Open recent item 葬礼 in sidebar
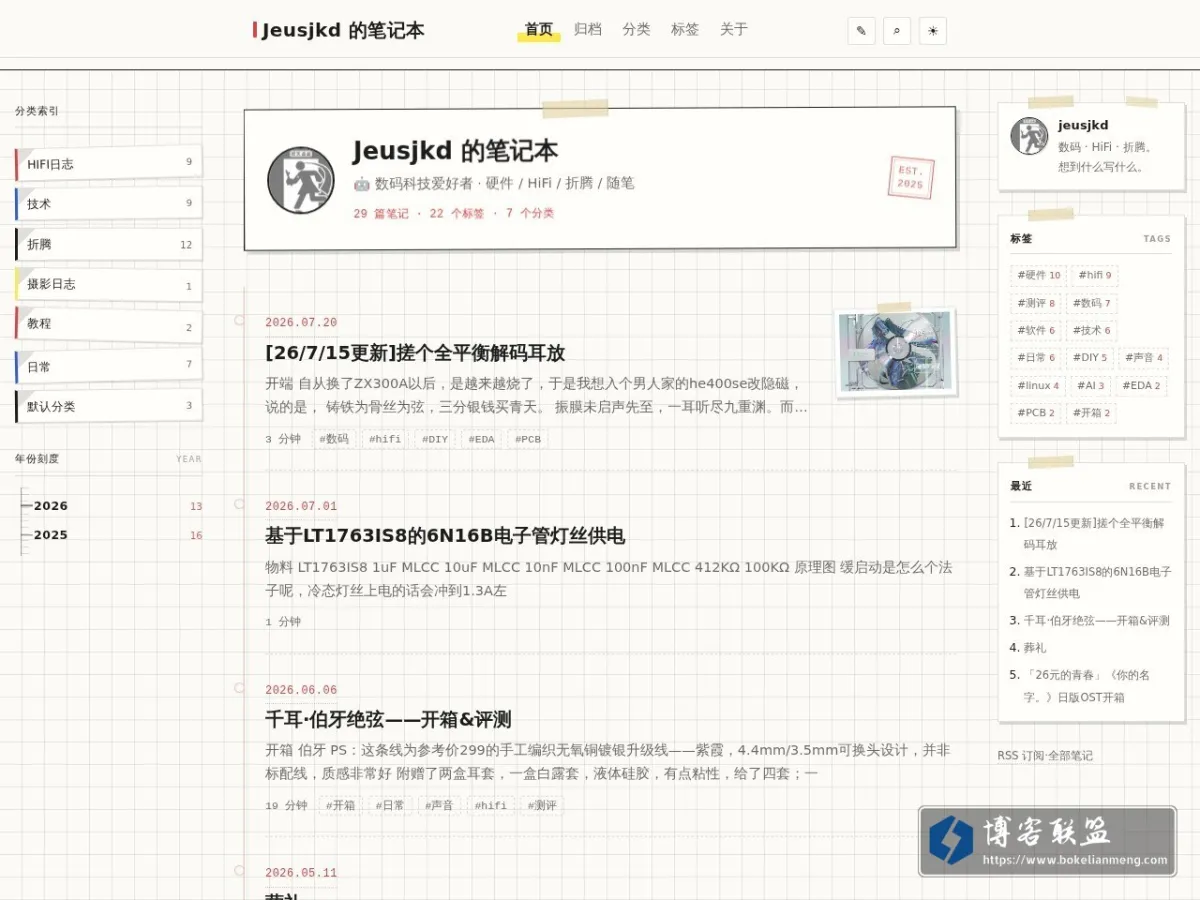This screenshot has height=900, width=1200. tap(1035, 648)
